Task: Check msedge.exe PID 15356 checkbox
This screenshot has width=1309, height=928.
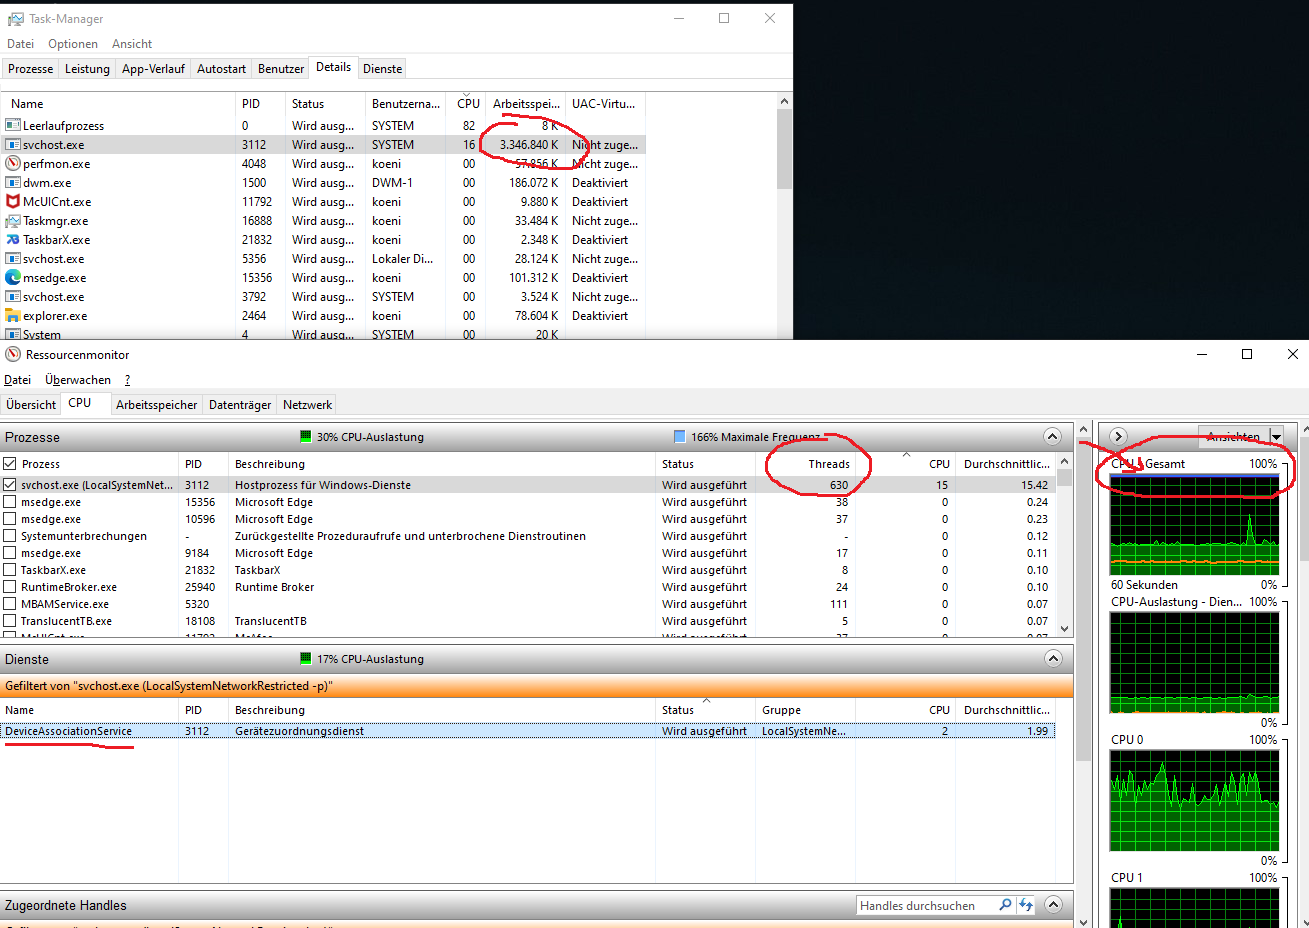Action: [x=10, y=502]
